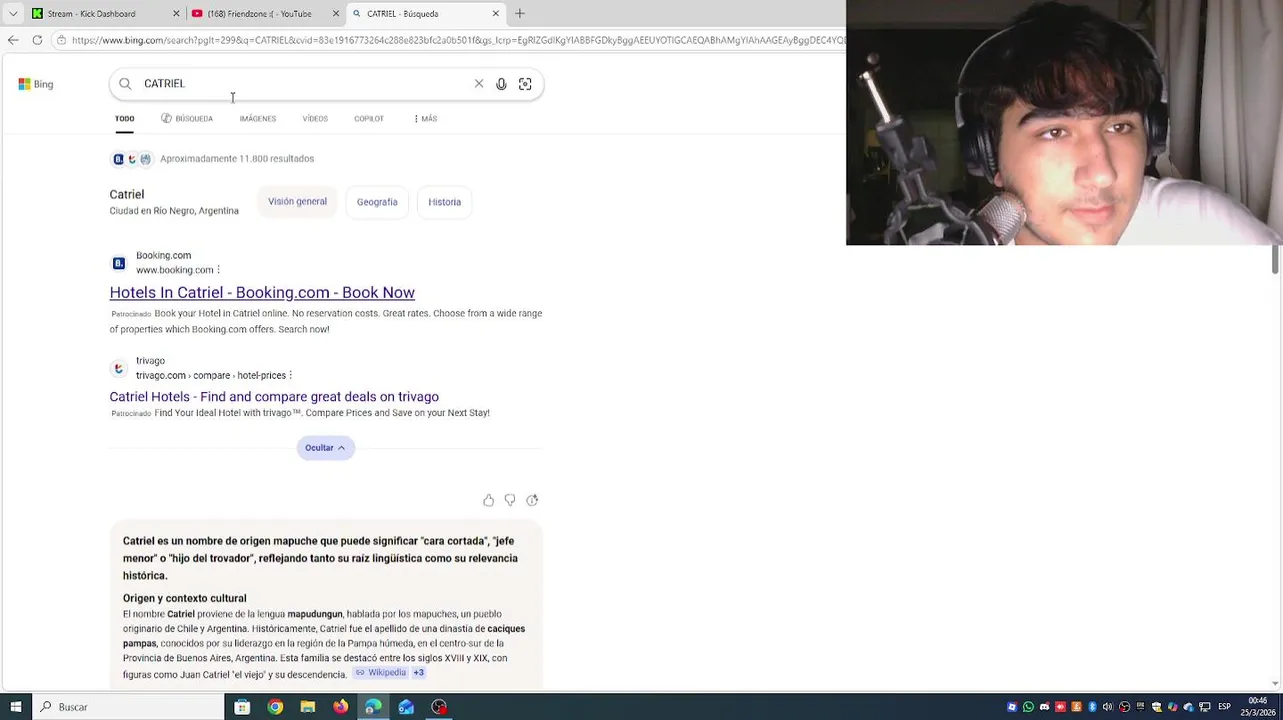Open the tab search dropdown arrow
The width and height of the screenshot is (1283, 720).
pos(13,13)
